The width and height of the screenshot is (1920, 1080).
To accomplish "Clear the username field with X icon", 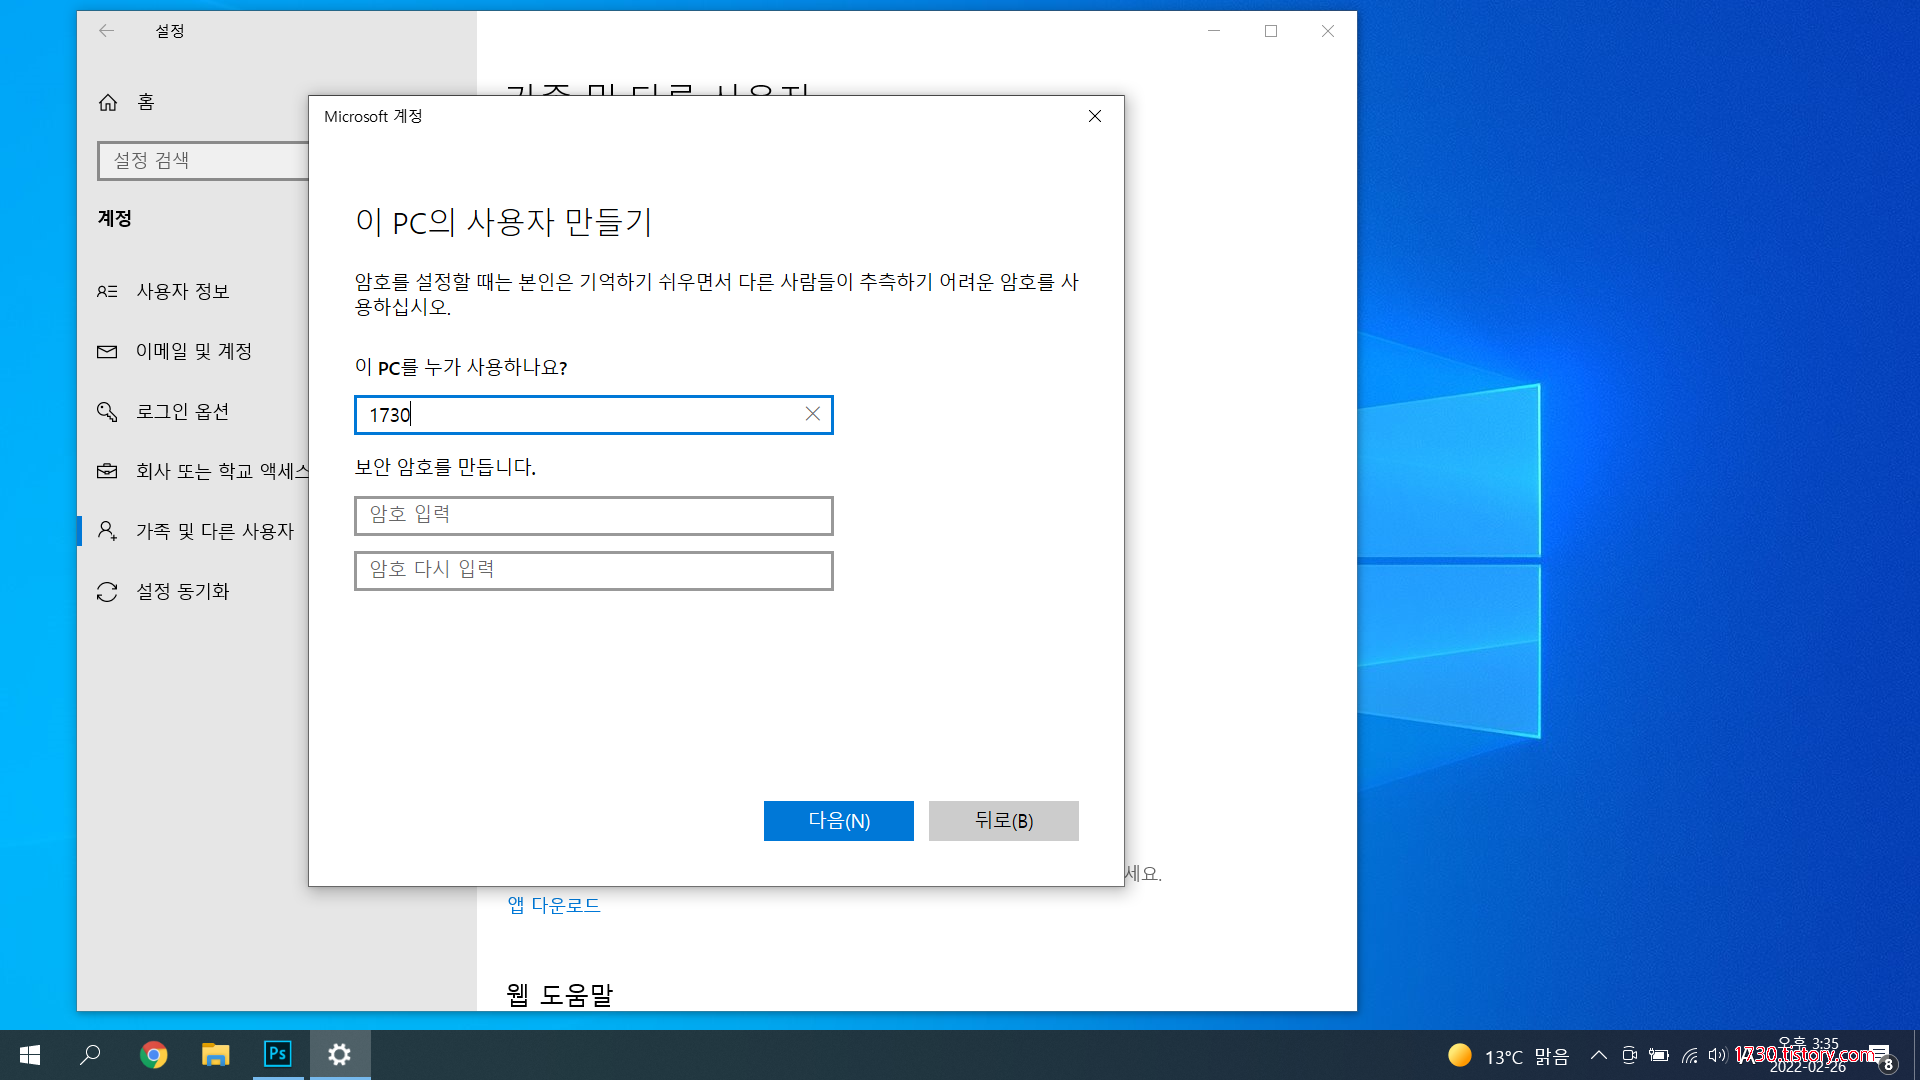I will tap(812, 414).
